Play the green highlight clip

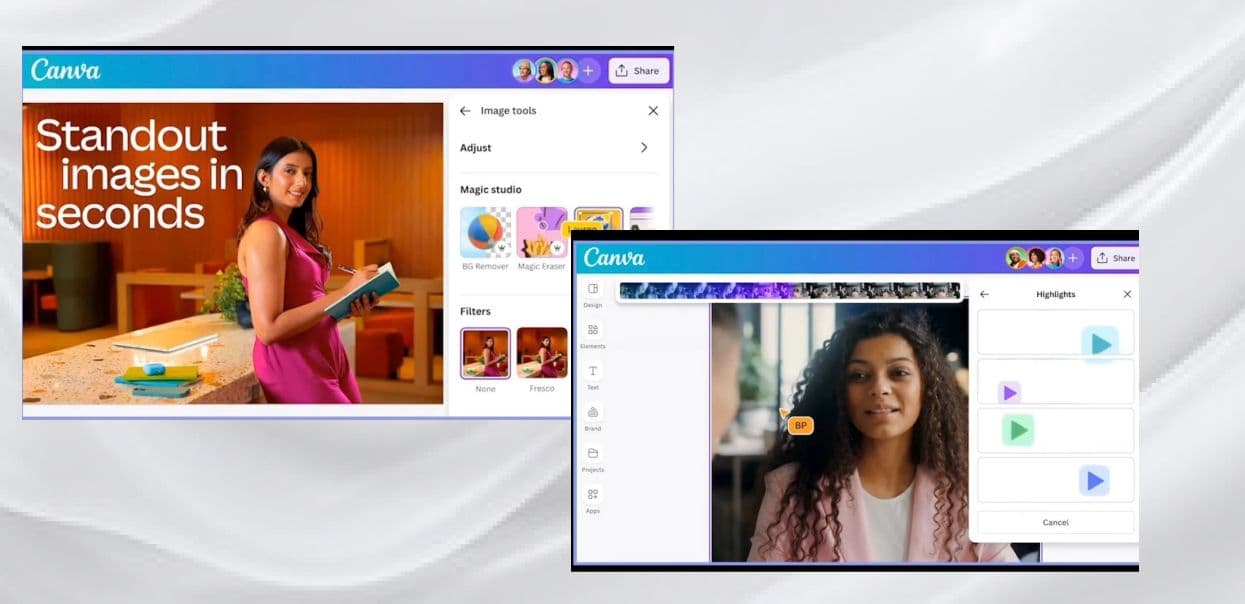click(x=1018, y=431)
